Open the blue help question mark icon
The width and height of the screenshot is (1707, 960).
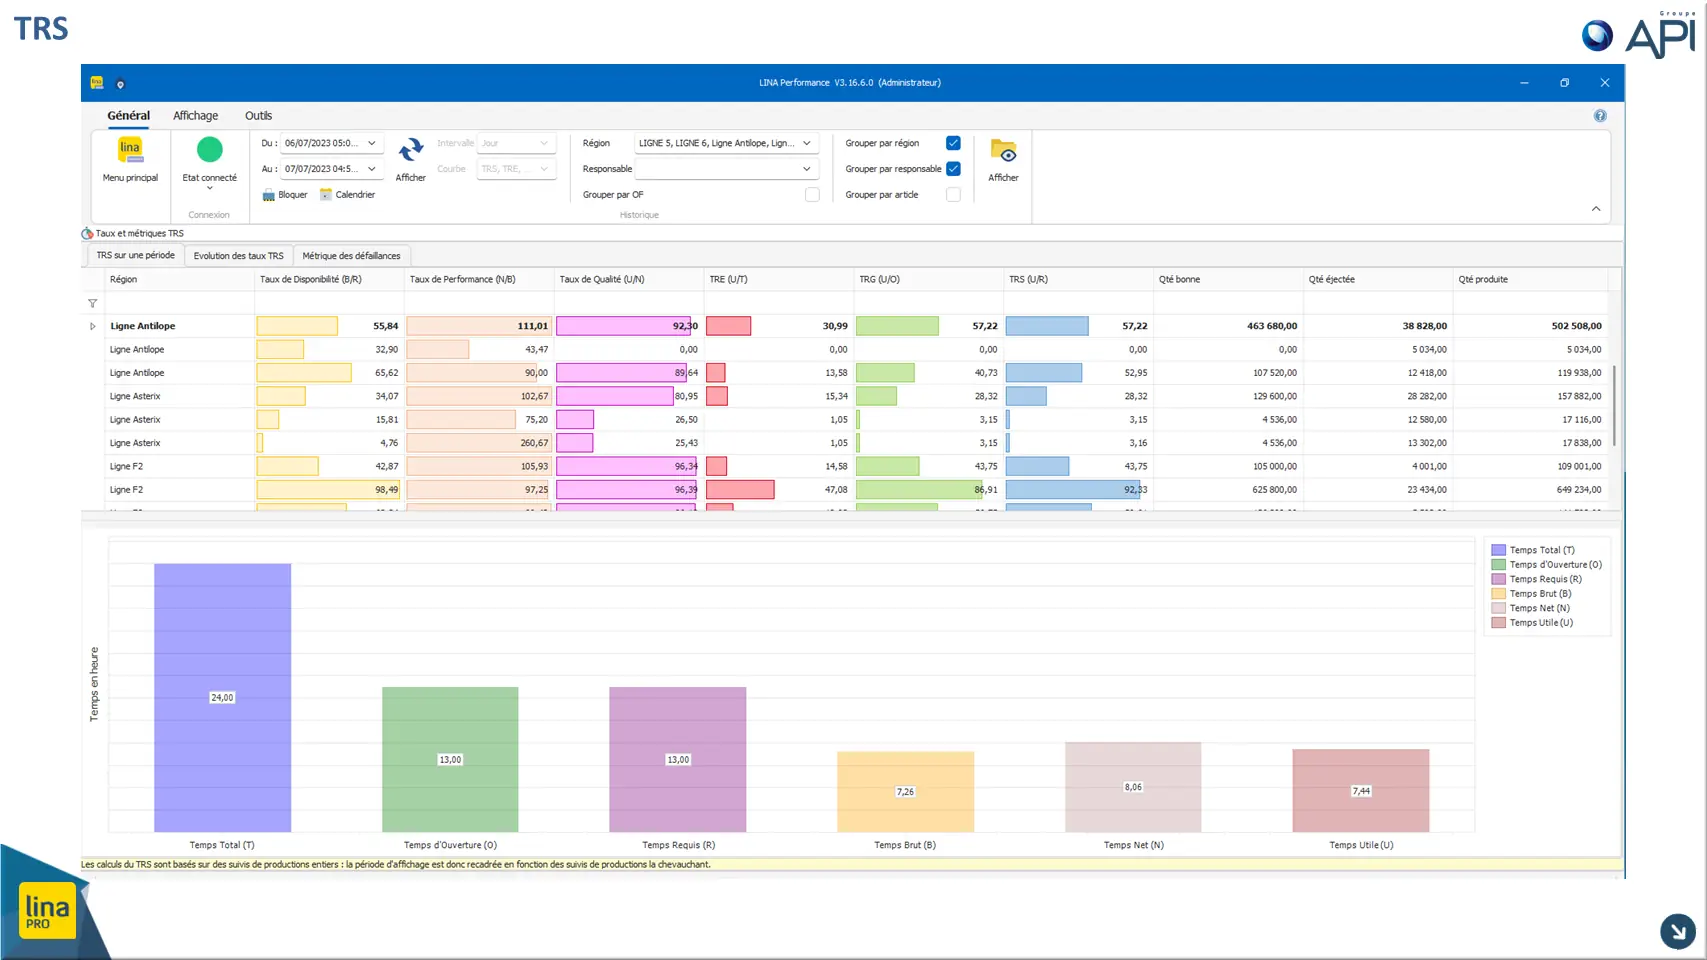coord(1600,116)
